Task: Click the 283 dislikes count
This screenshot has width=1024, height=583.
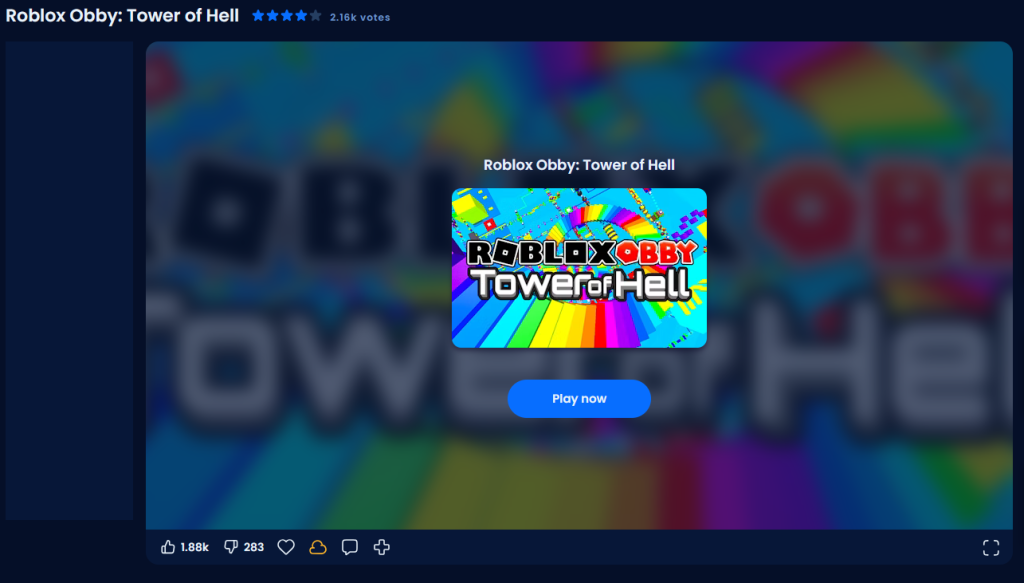Action: pyautogui.click(x=254, y=547)
